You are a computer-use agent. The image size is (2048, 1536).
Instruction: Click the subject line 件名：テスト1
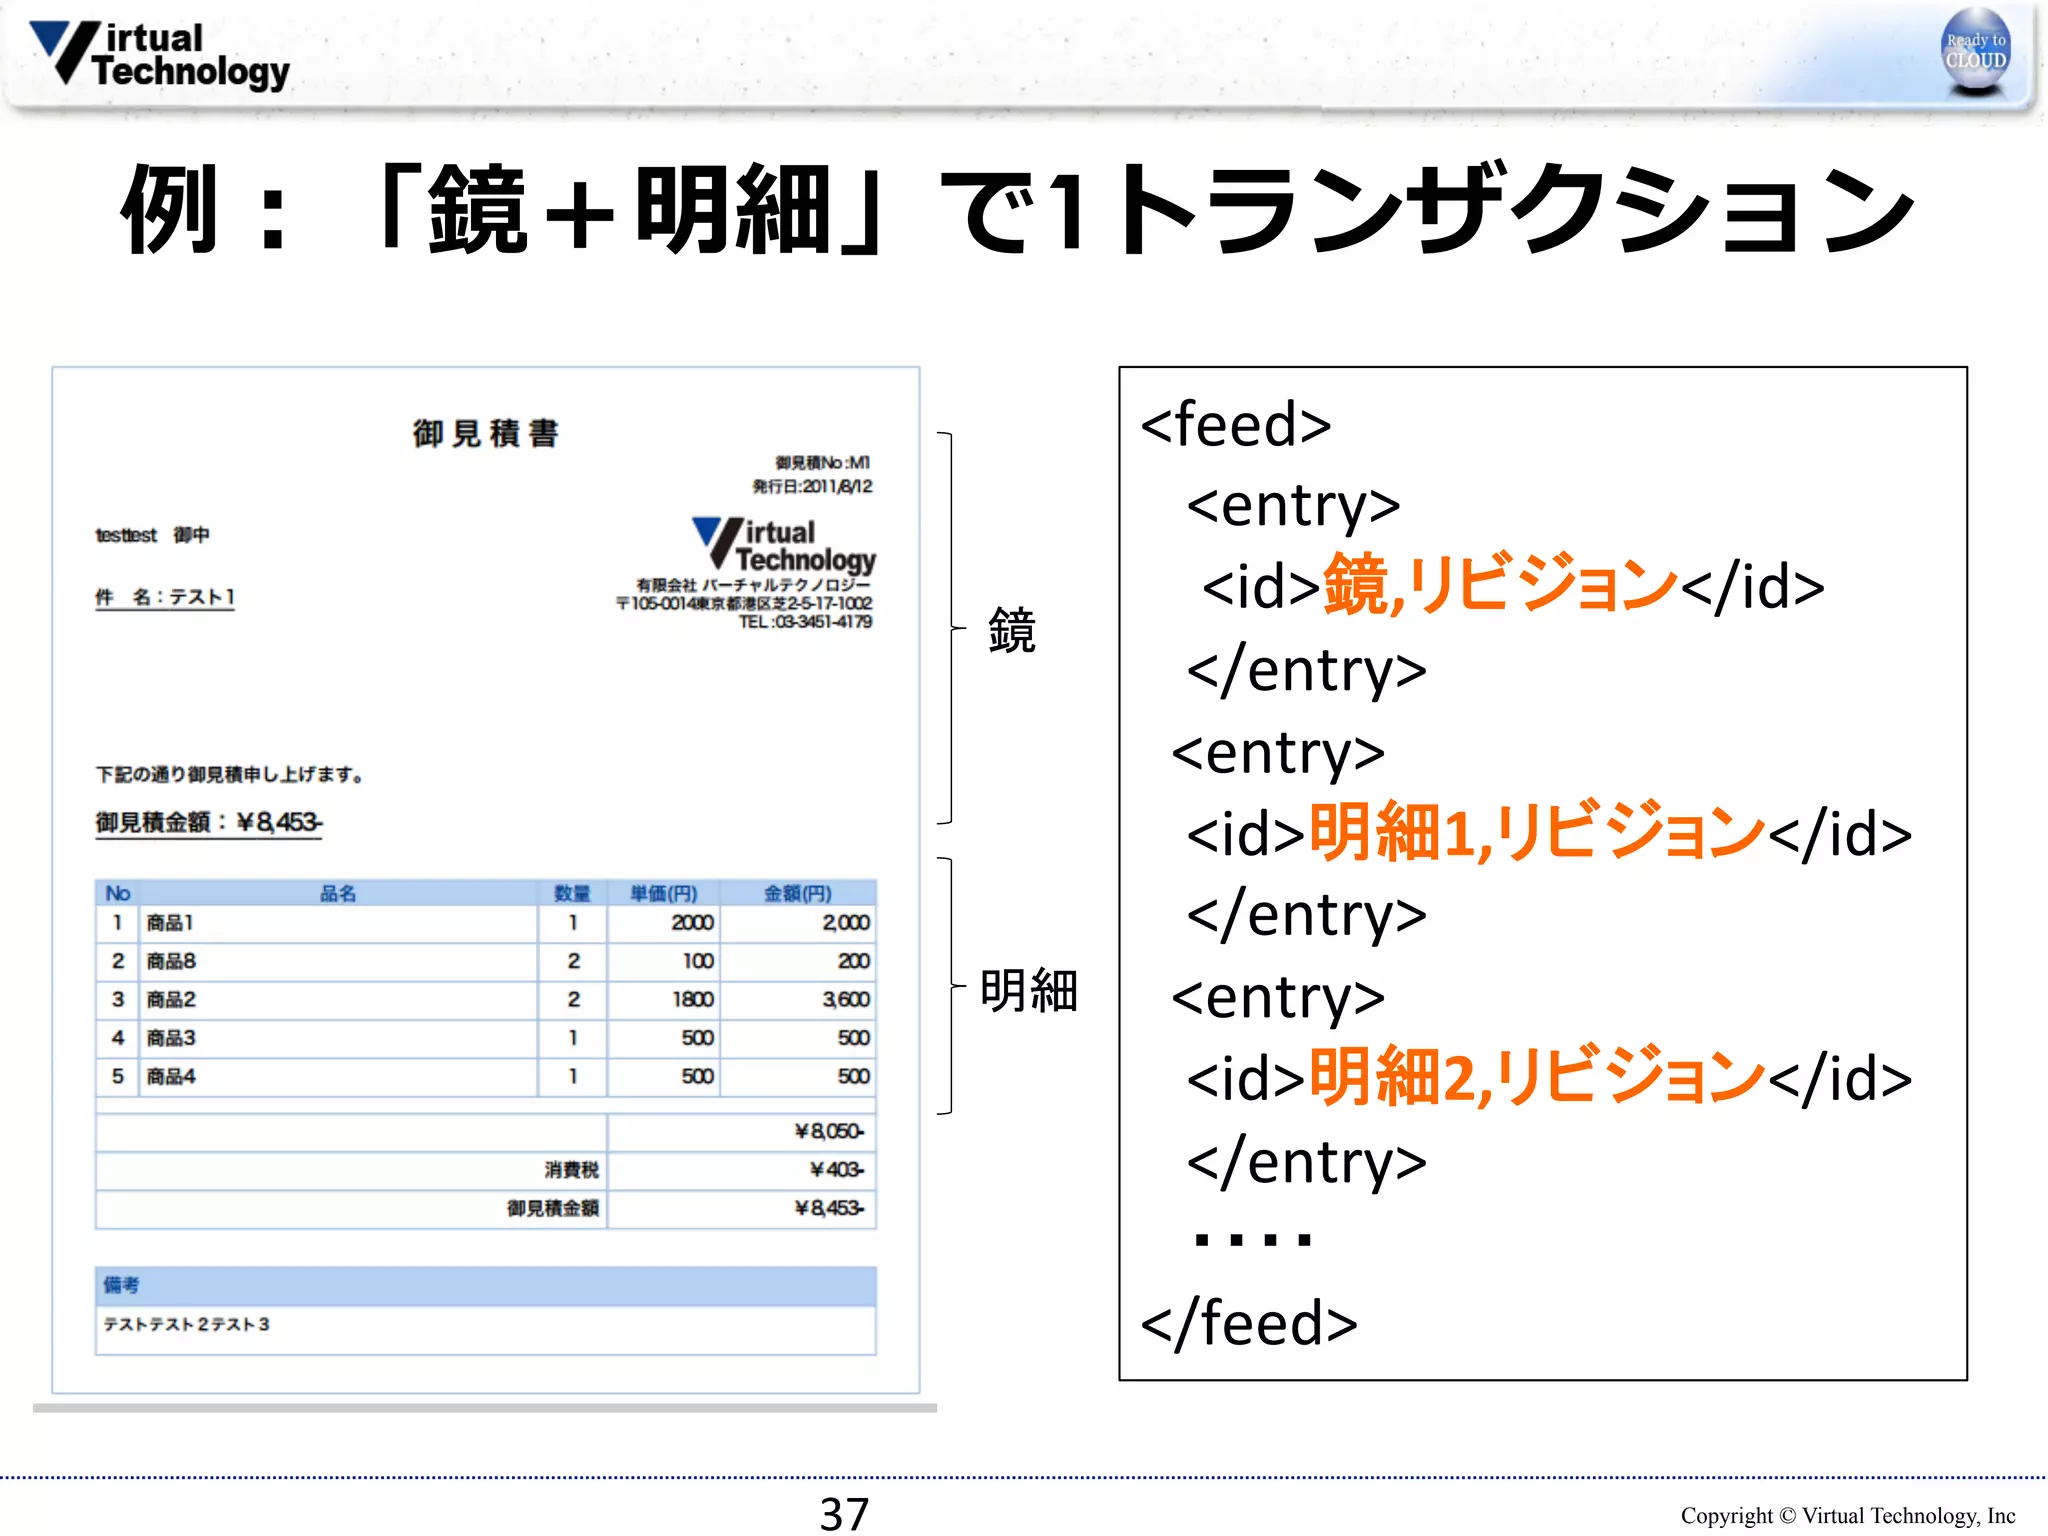(165, 597)
